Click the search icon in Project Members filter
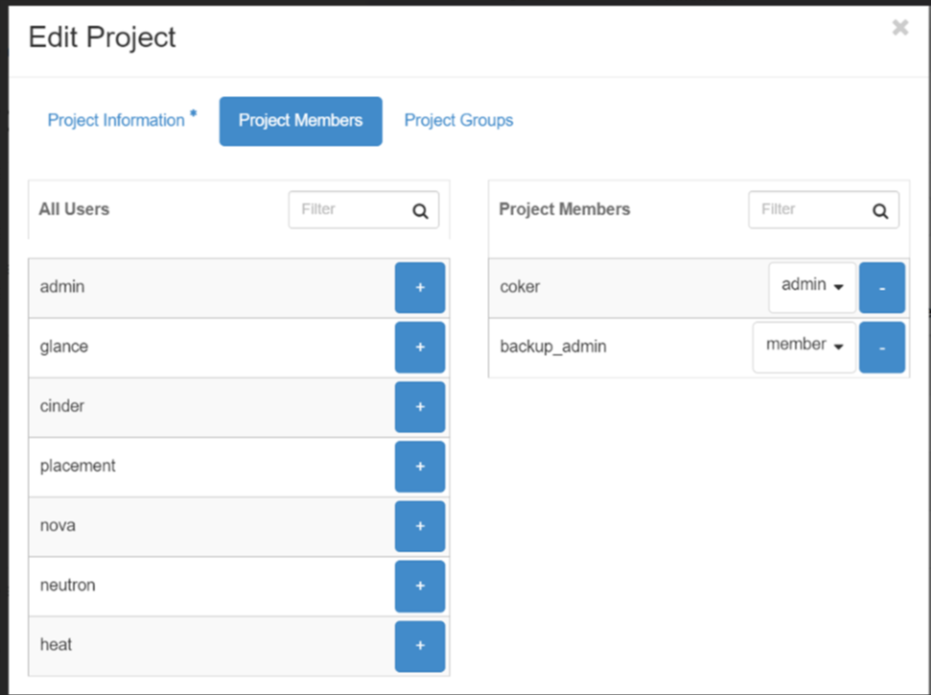 coord(880,209)
